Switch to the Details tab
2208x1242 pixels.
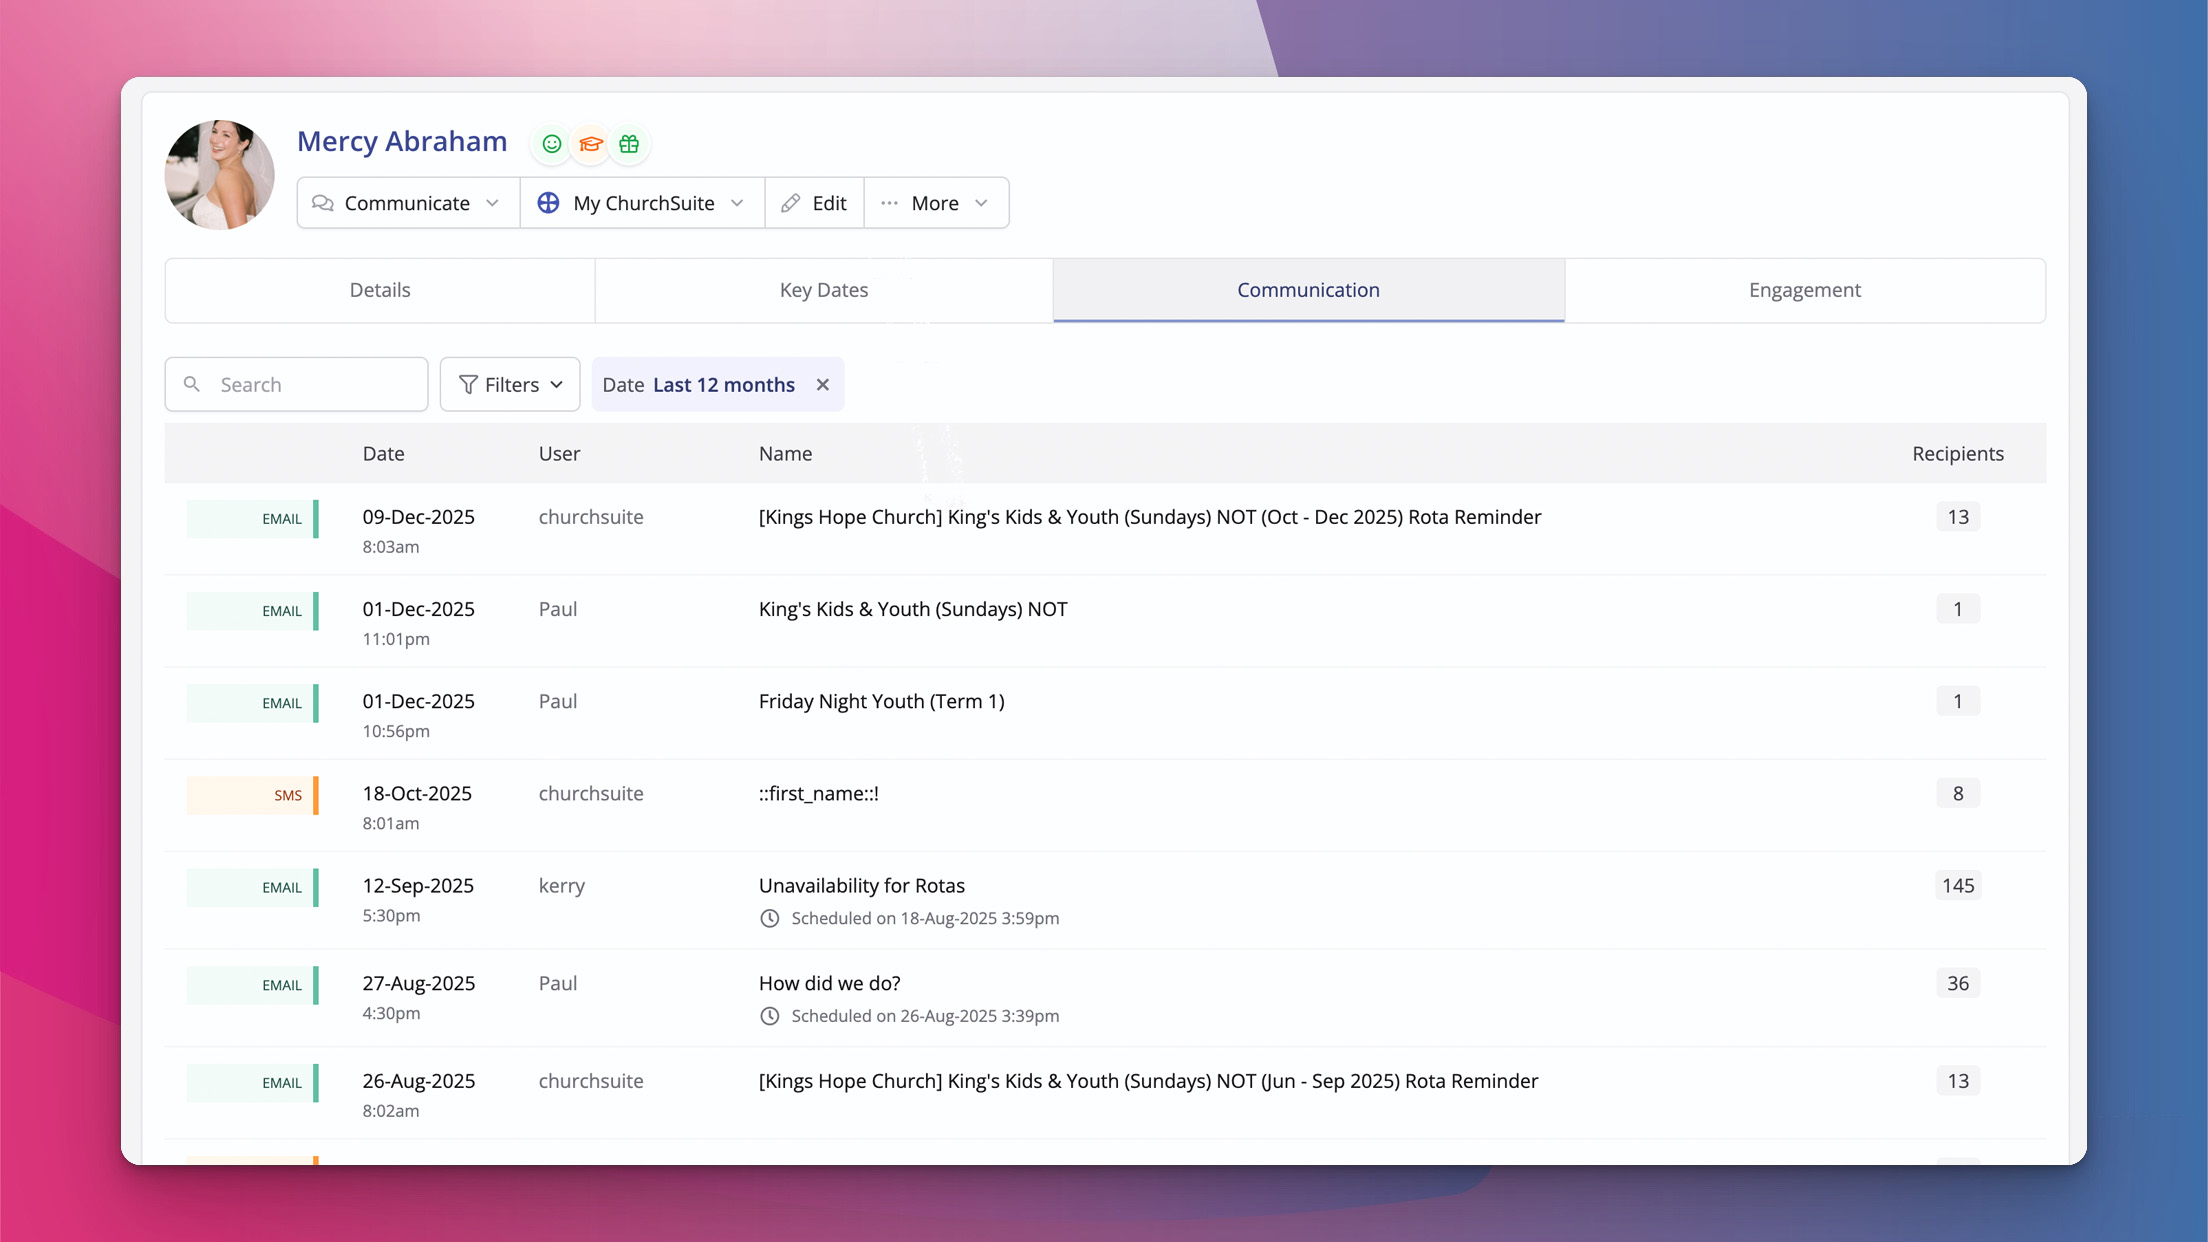380,290
